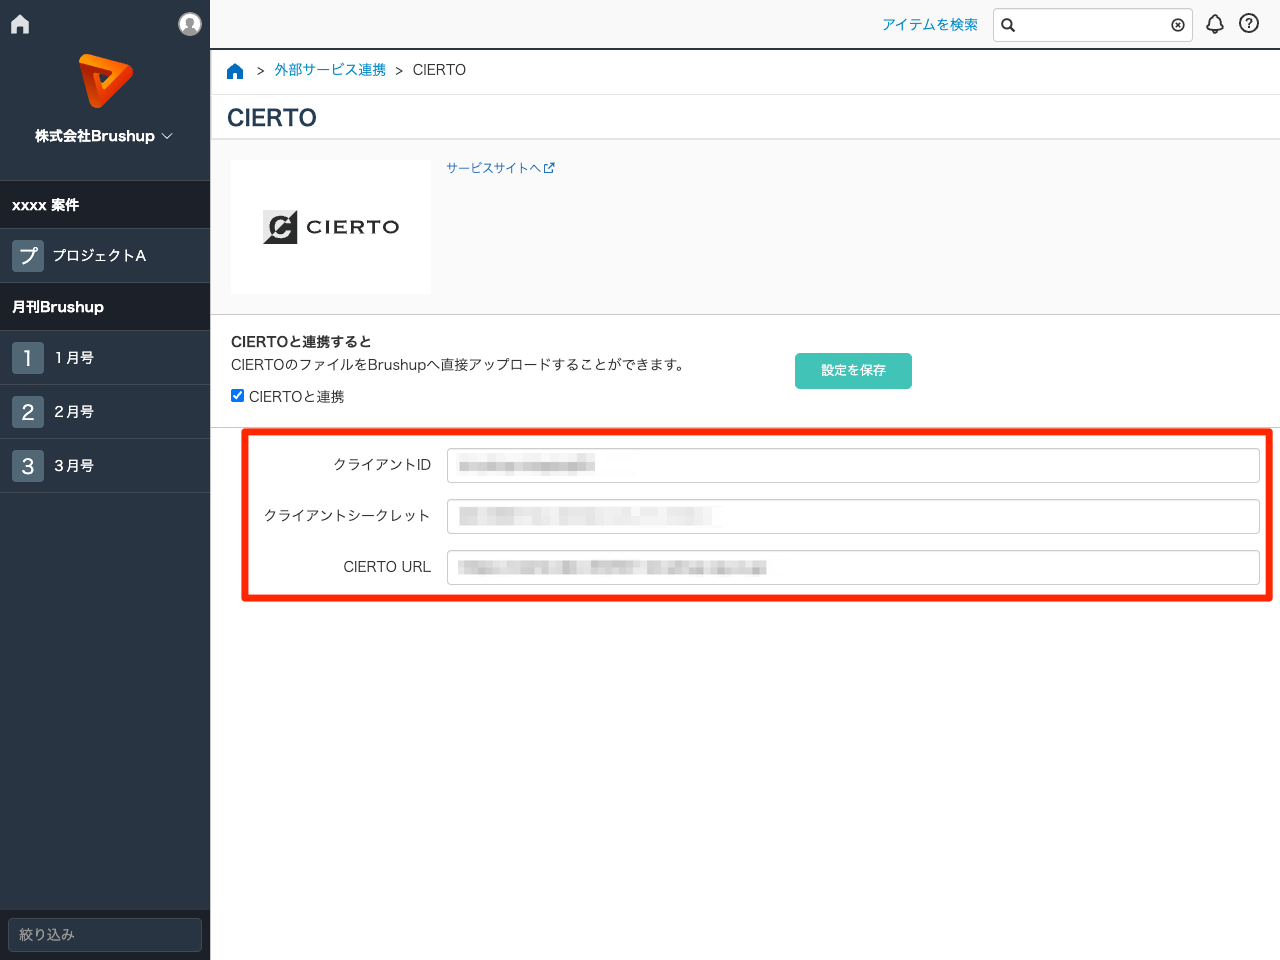Click the CIERTO breadcrumb text
Viewport: 1280px width, 960px height.
pos(439,70)
